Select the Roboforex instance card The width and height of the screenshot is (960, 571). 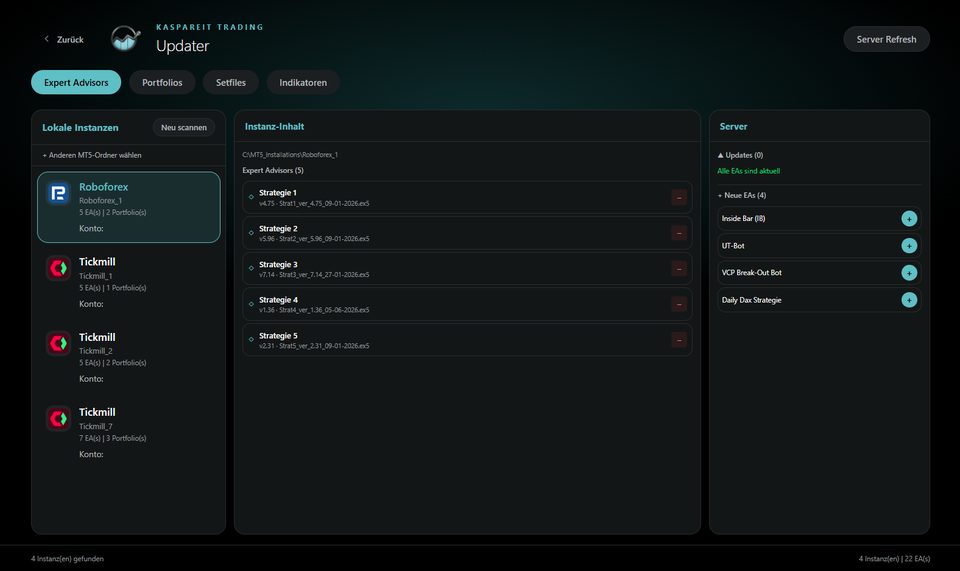[129, 207]
